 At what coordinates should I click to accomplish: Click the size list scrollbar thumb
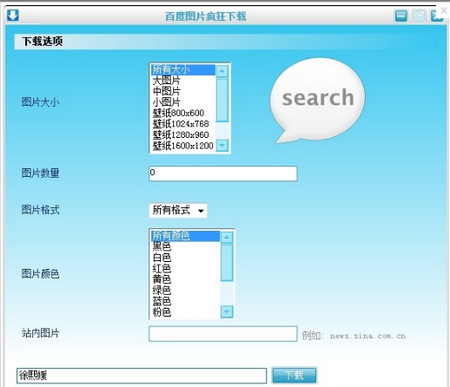pos(222,100)
